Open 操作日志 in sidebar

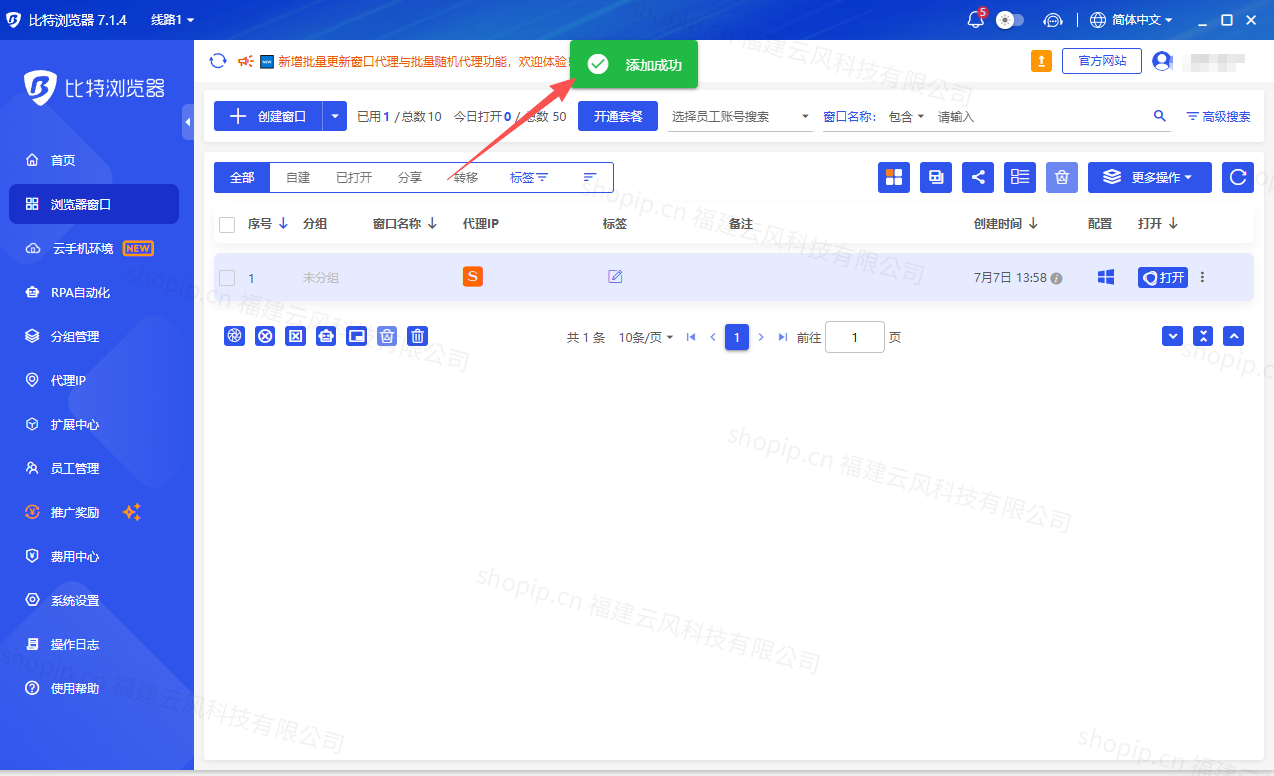pyautogui.click(x=94, y=644)
